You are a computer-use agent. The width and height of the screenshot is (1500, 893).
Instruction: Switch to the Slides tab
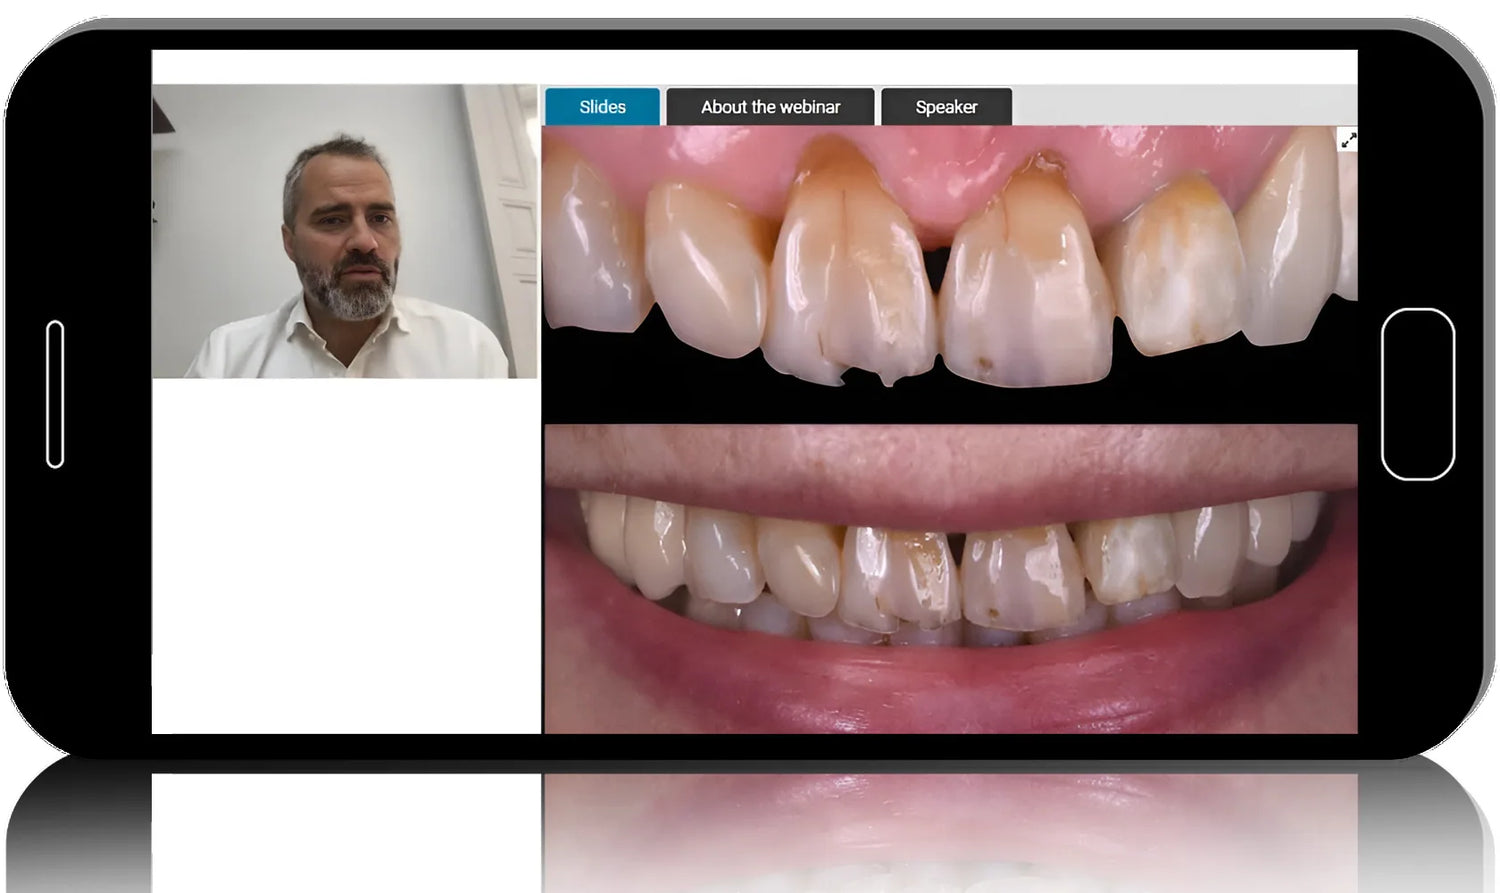click(602, 107)
